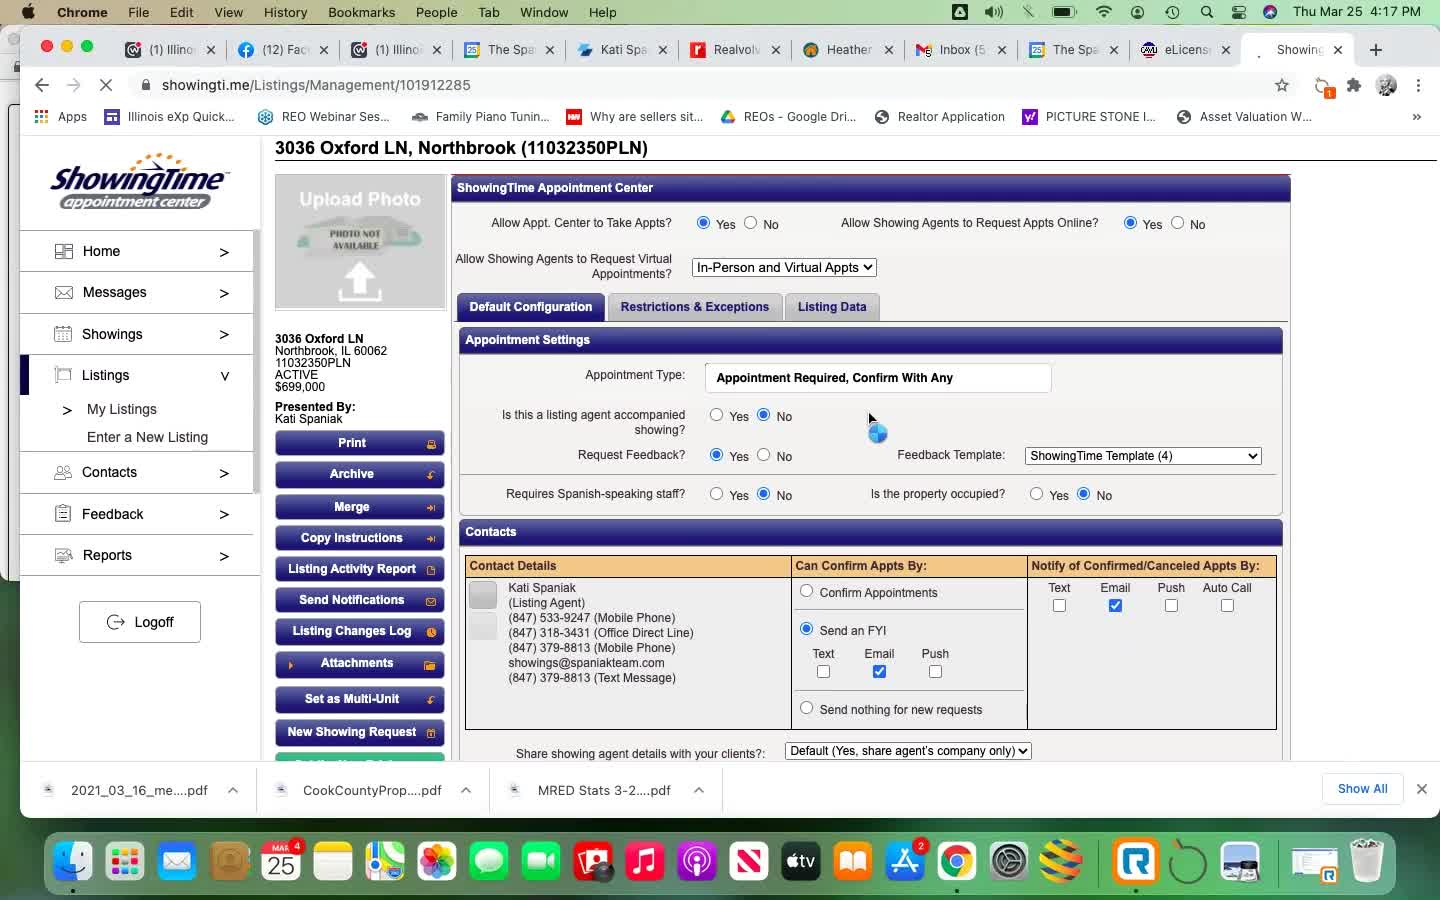Click the Print button
This screenshot has width=1440, height=900.
[x=360, y=443]
